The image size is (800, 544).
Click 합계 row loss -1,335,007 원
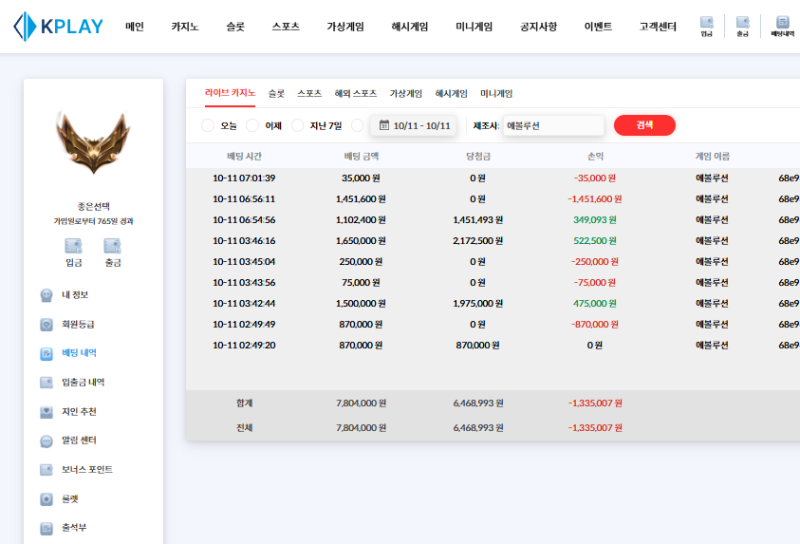coord(595,403)
